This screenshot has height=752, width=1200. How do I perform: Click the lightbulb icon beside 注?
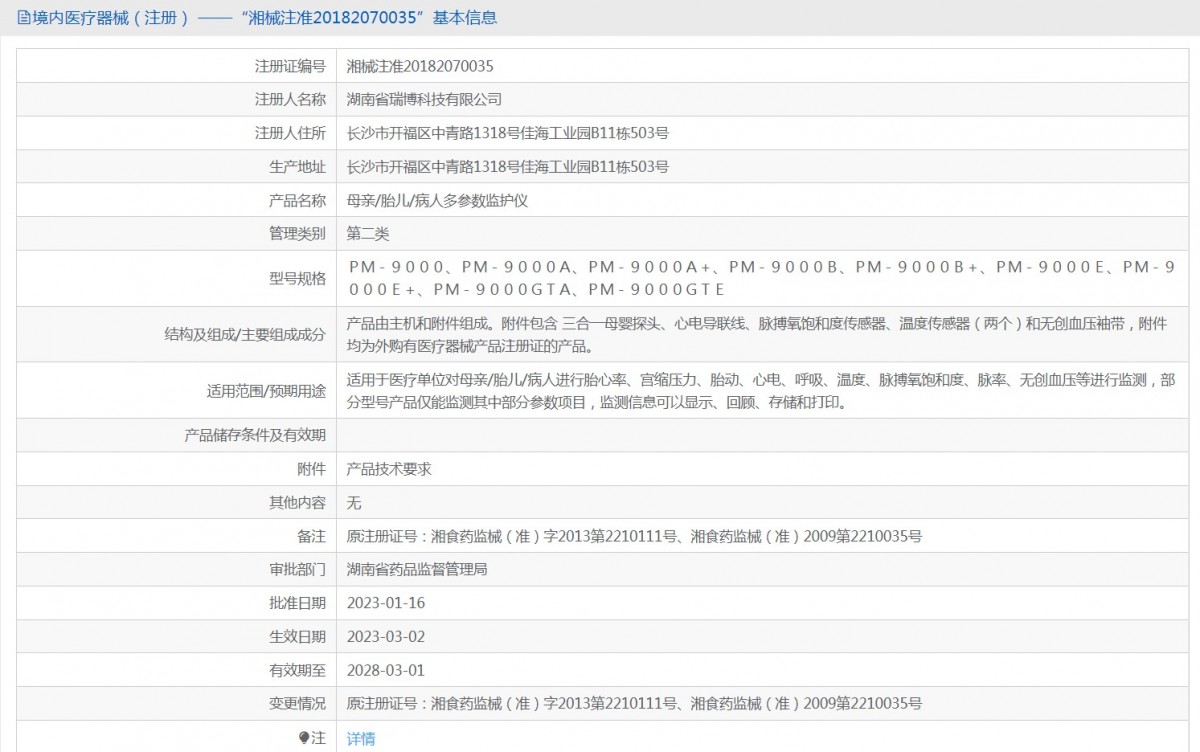pyautogui.click(x=304, y=738)
